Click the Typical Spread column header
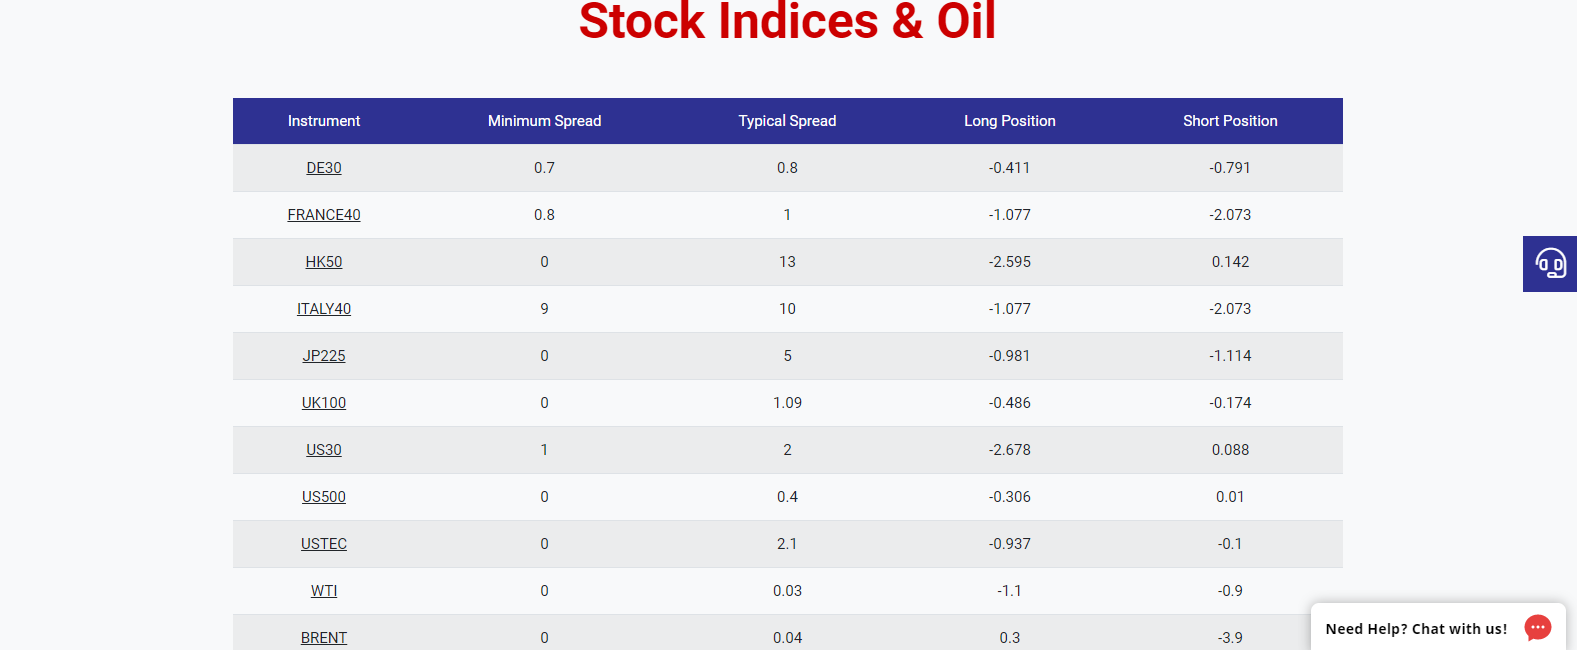This screenshot has width=1577, height=650. point(787,121)
